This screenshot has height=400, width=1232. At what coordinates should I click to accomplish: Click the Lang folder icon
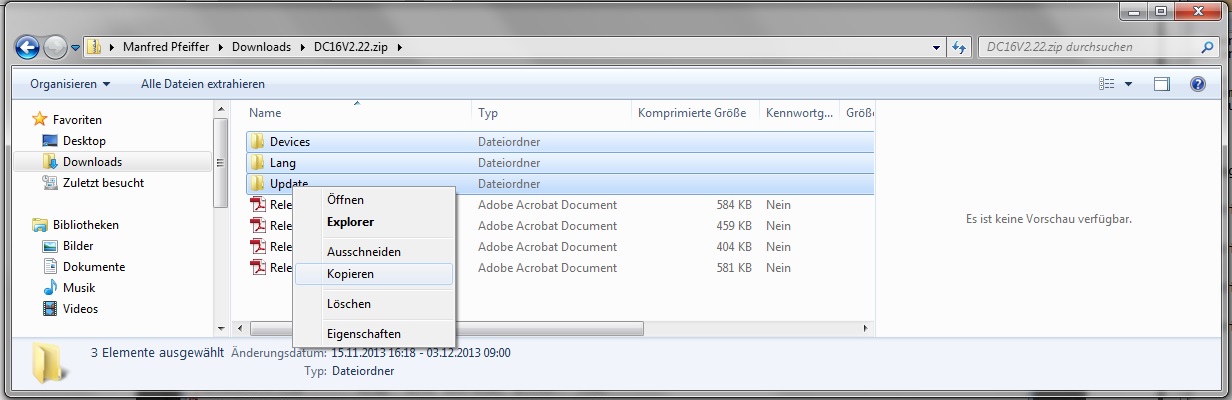257,163
